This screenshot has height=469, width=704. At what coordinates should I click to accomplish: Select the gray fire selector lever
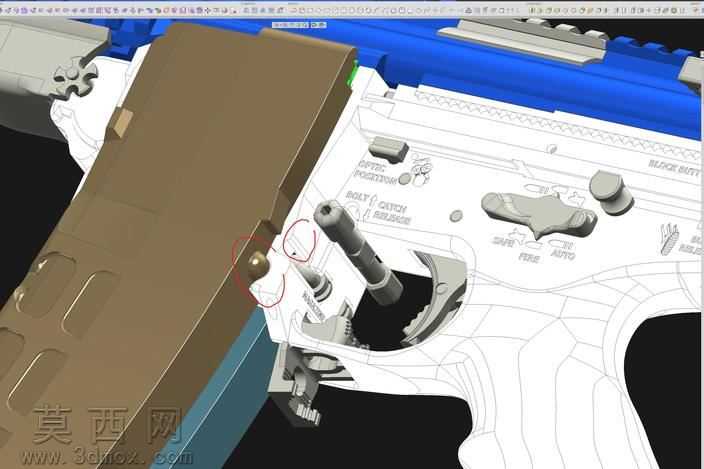538,213
